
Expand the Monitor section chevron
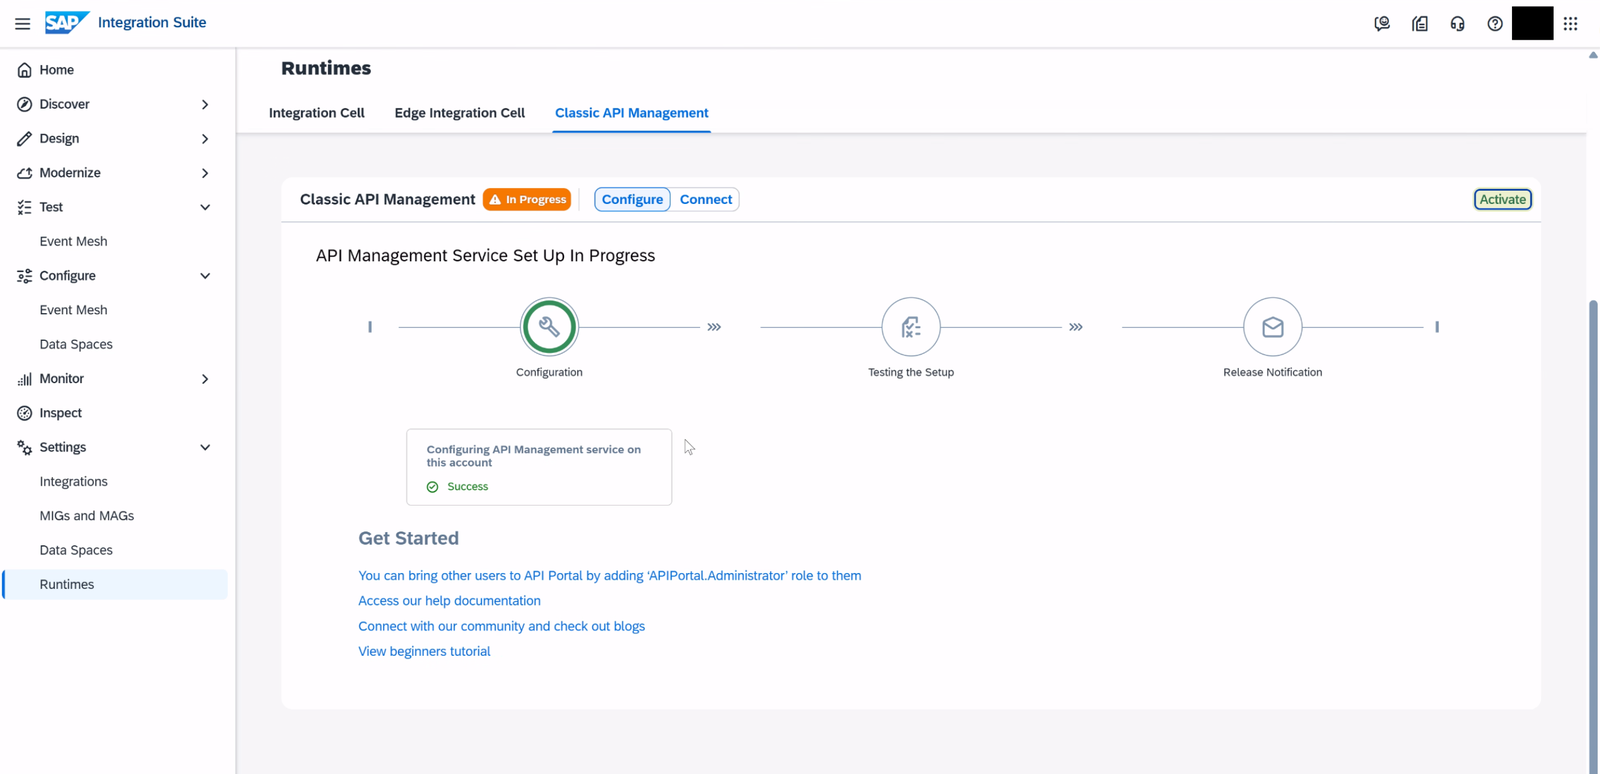click(205, 379)
